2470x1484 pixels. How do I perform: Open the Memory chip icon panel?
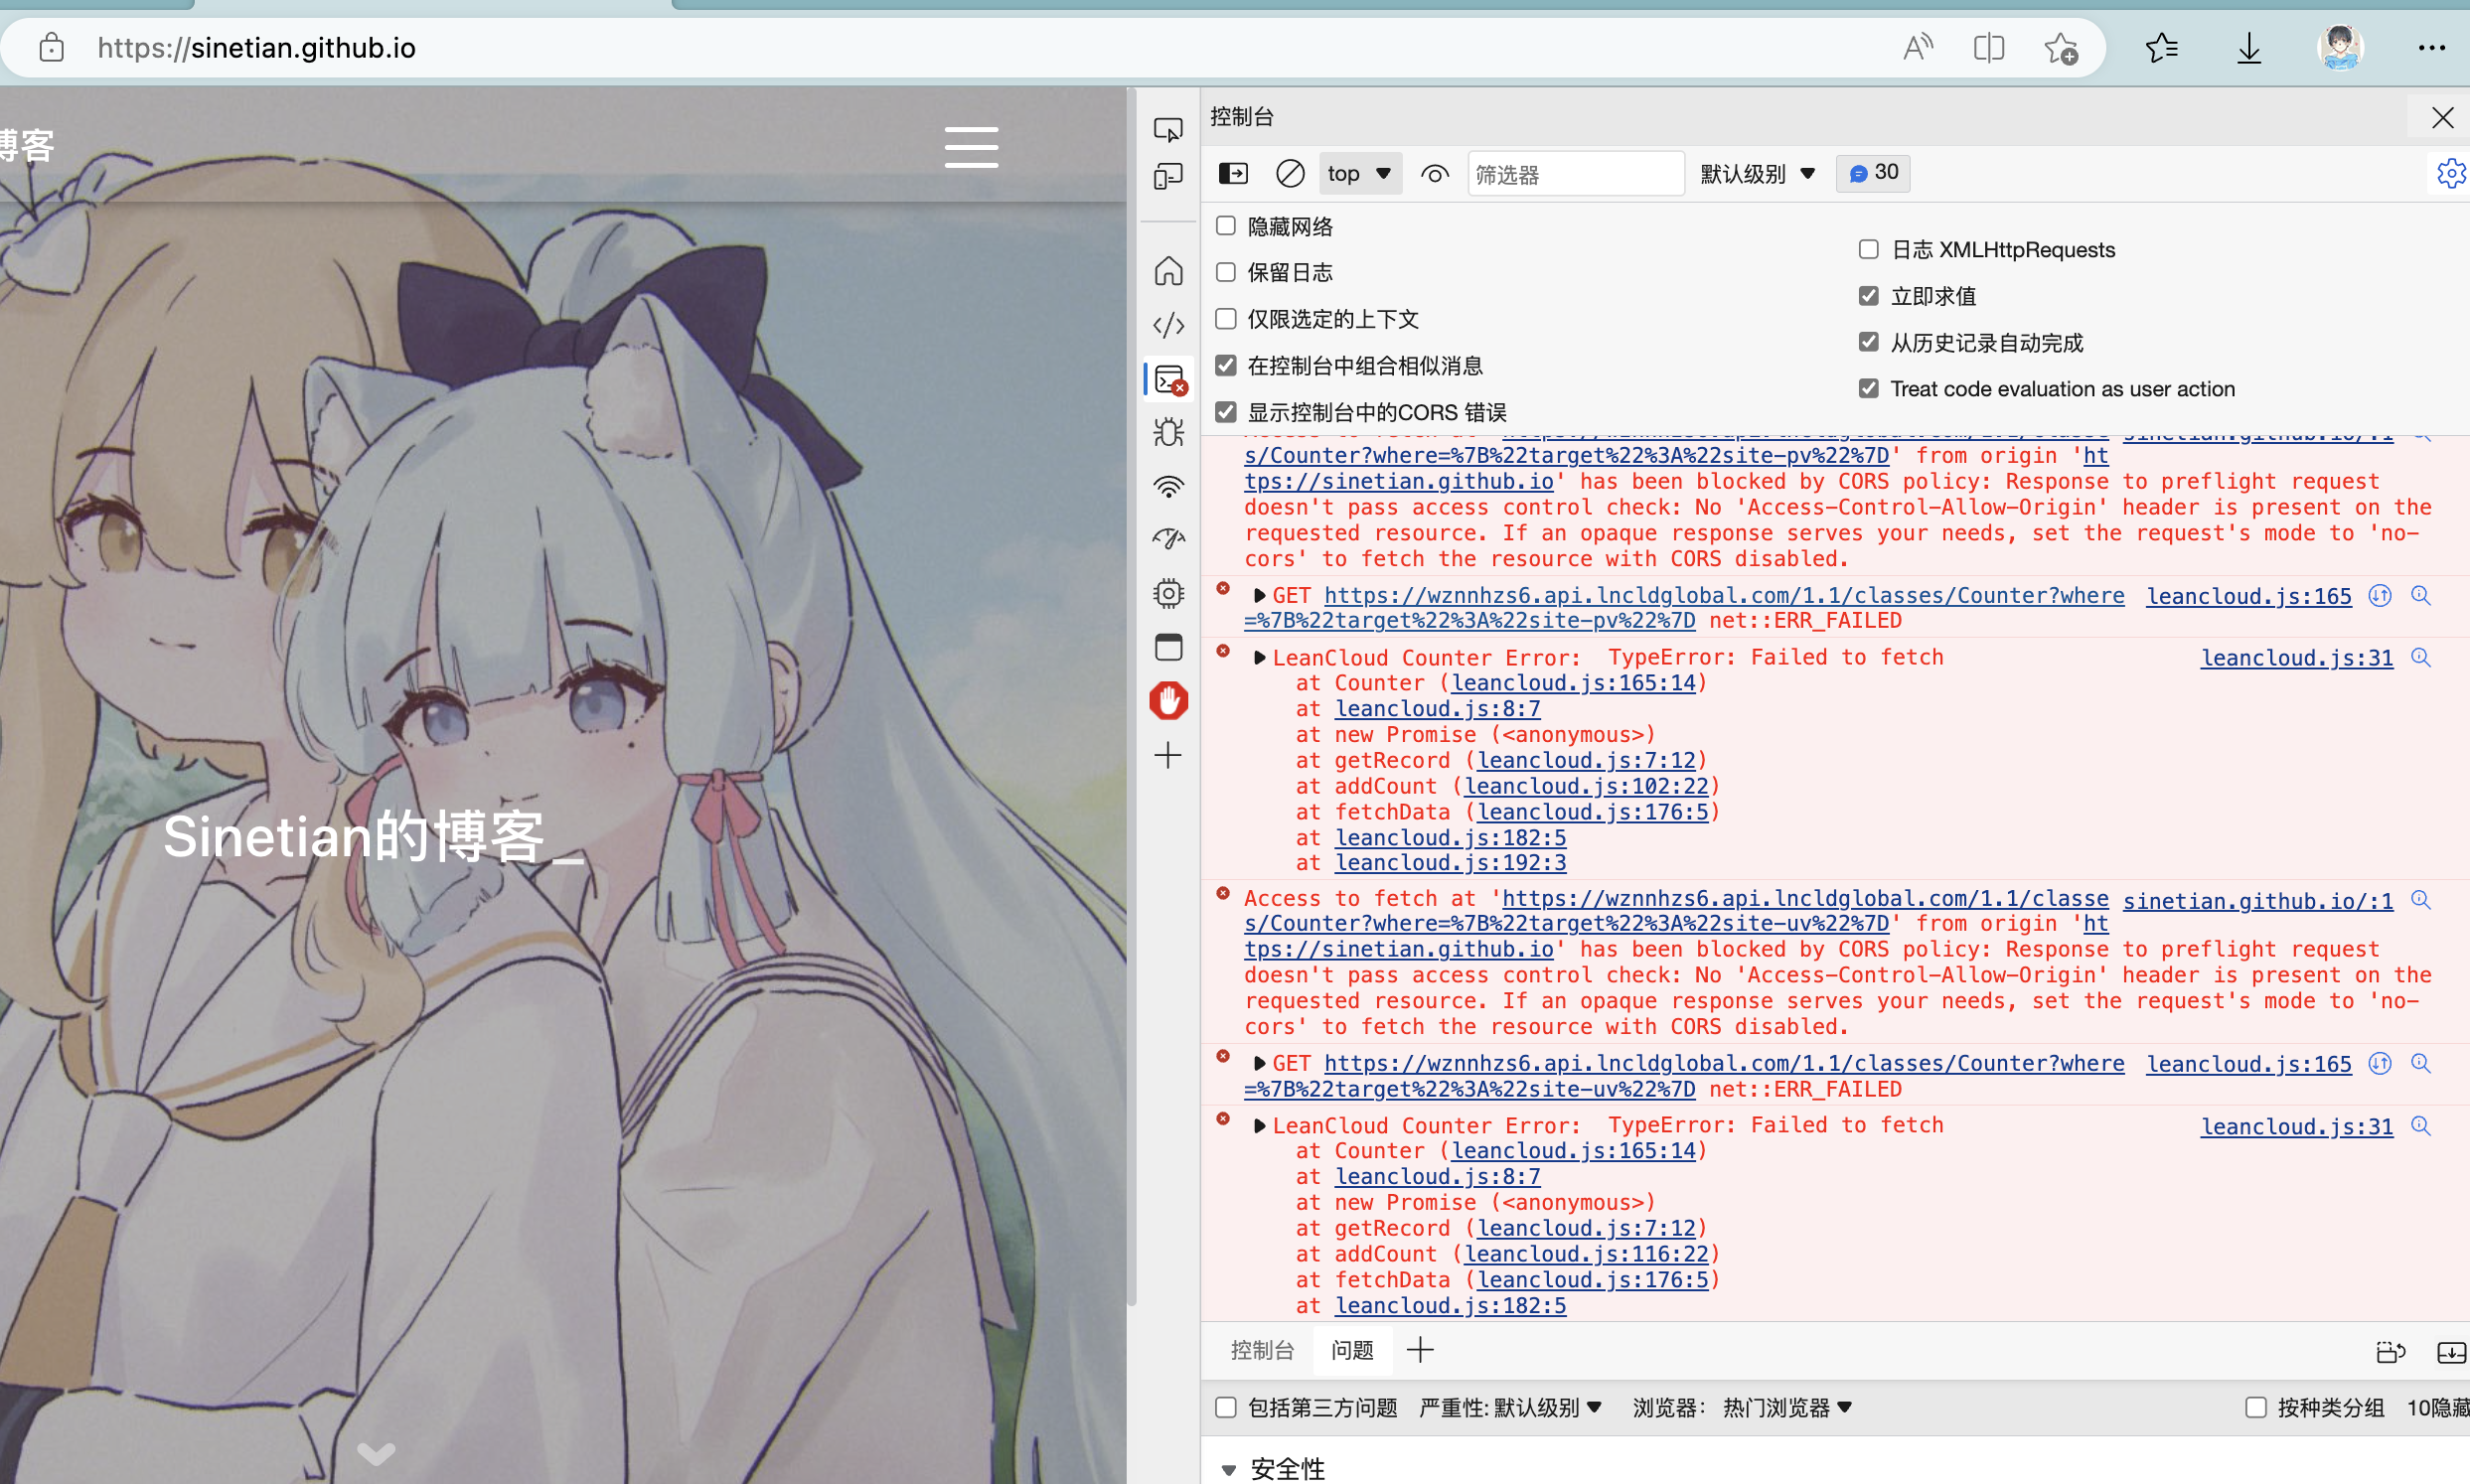pyautogui.click(x=1168, y=594)
